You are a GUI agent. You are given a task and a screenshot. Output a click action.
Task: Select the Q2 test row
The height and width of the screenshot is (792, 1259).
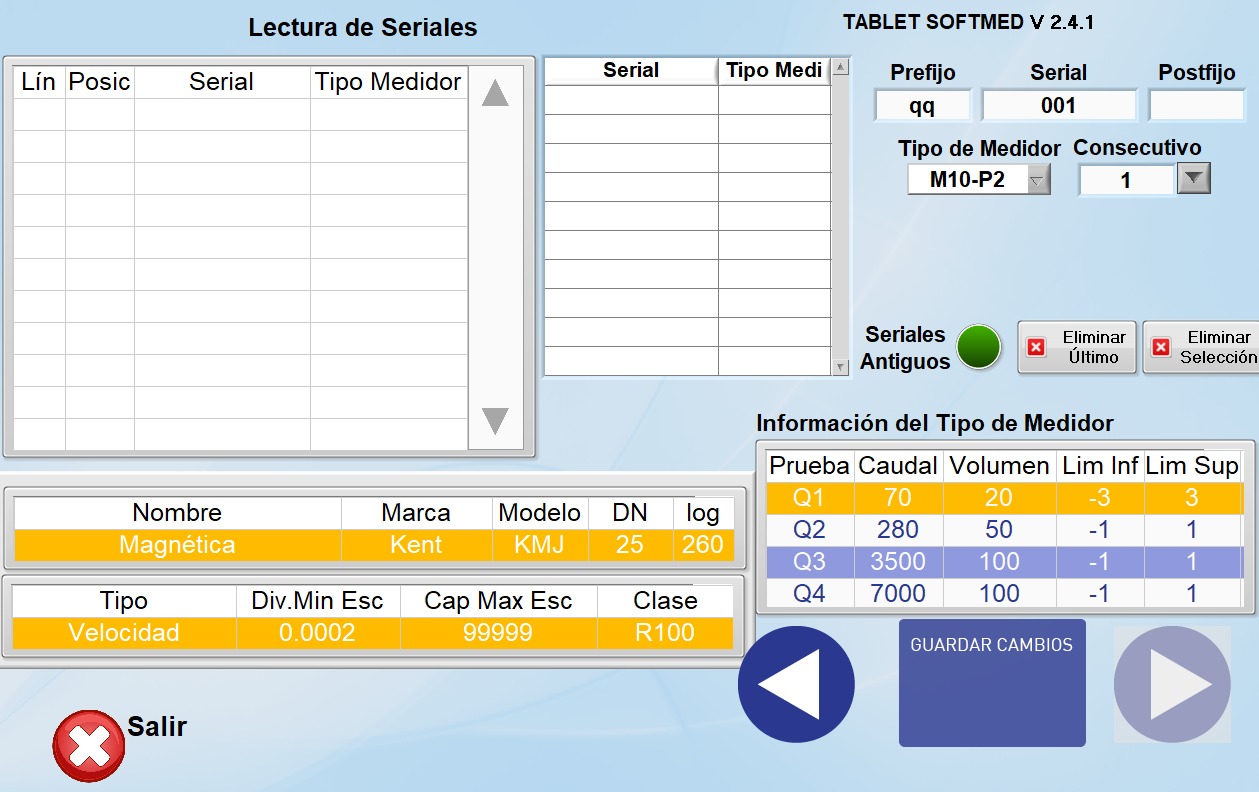1005,530
